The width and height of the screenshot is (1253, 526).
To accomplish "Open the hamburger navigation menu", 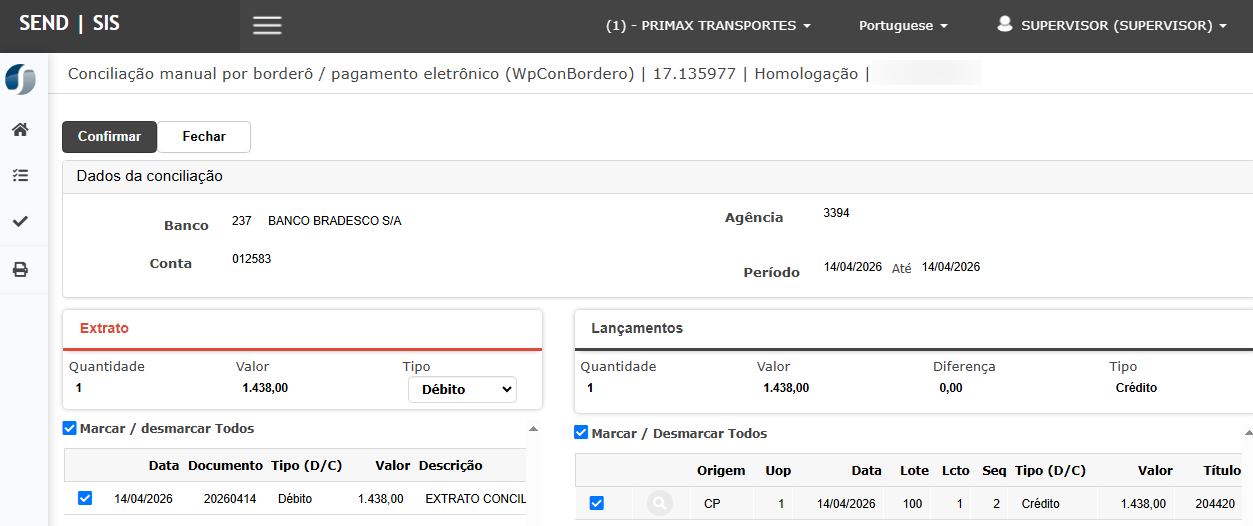I will [x=267, y=26].
